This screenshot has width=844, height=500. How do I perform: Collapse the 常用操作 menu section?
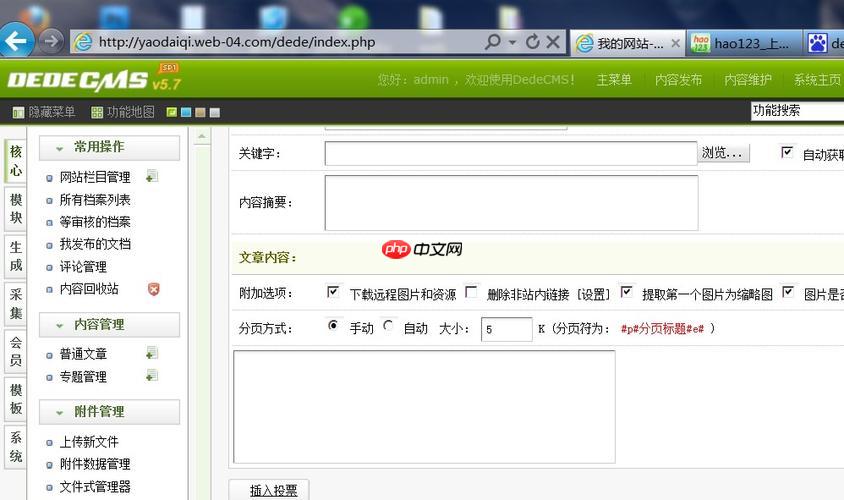(x=109, y=147)
